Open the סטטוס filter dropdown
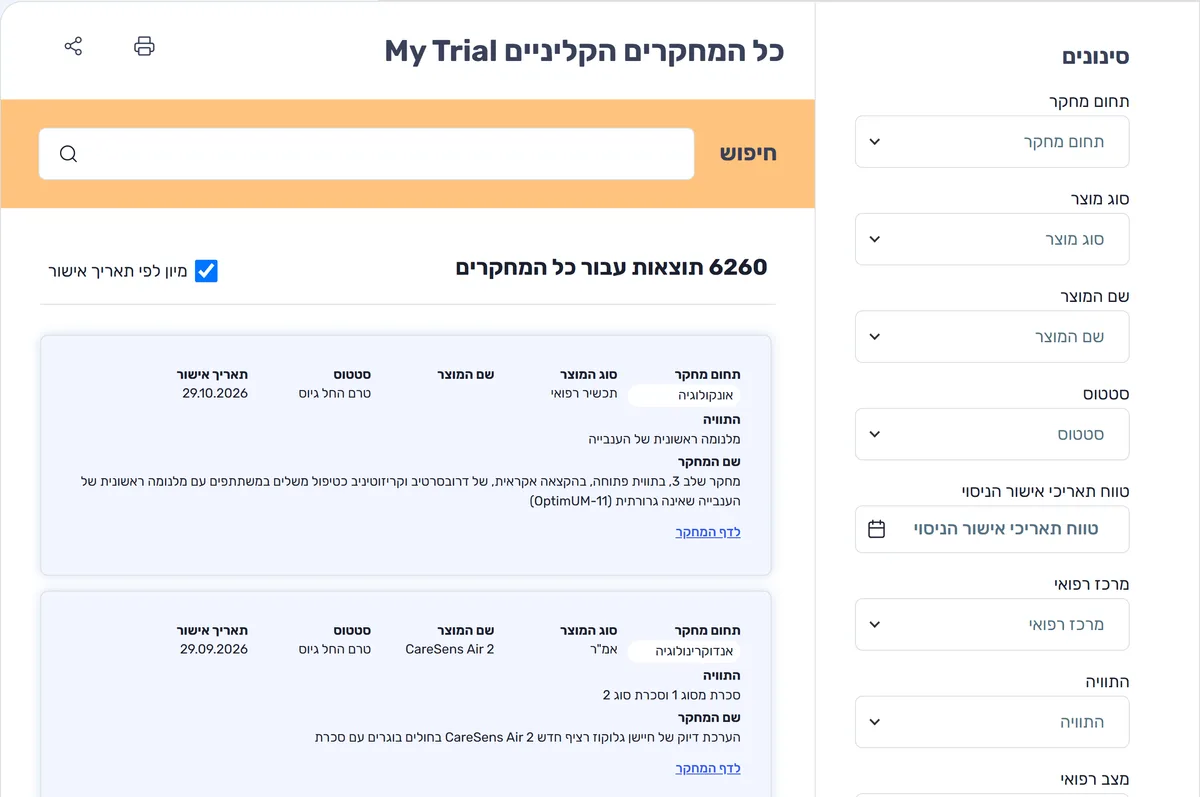This screenshot has height=797, width=1200. tap(992, 434)
